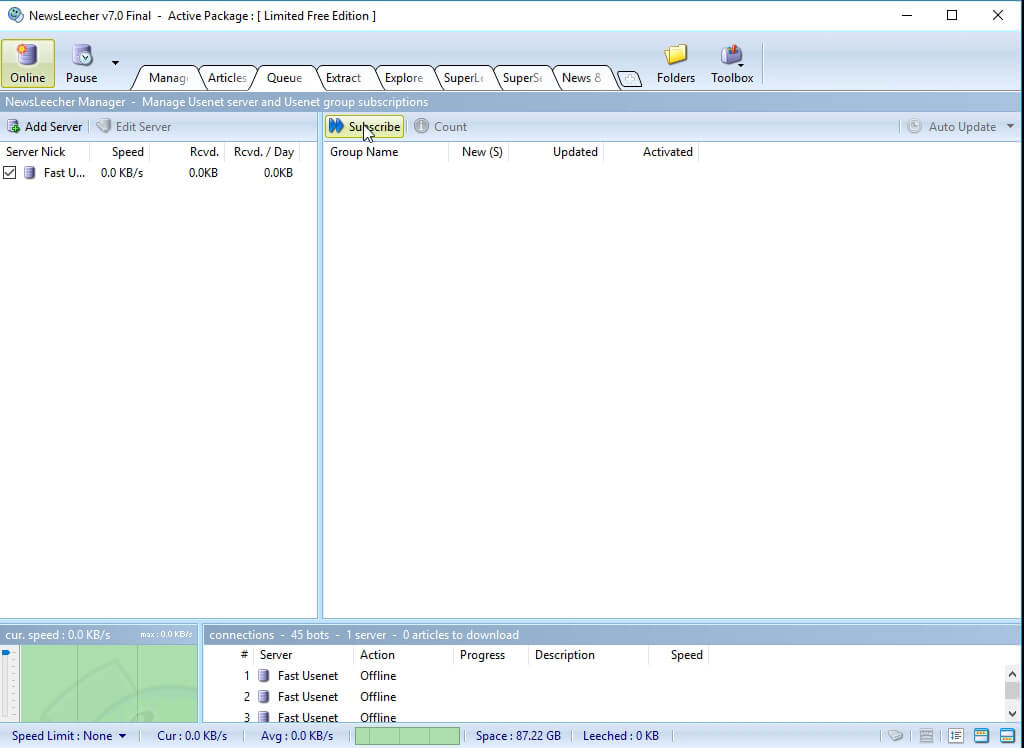The height and width of the screenshot is (748, 1024).
Task: Open the SuperLeech tab
Action: pyautogui.click(x=462, y=78)
